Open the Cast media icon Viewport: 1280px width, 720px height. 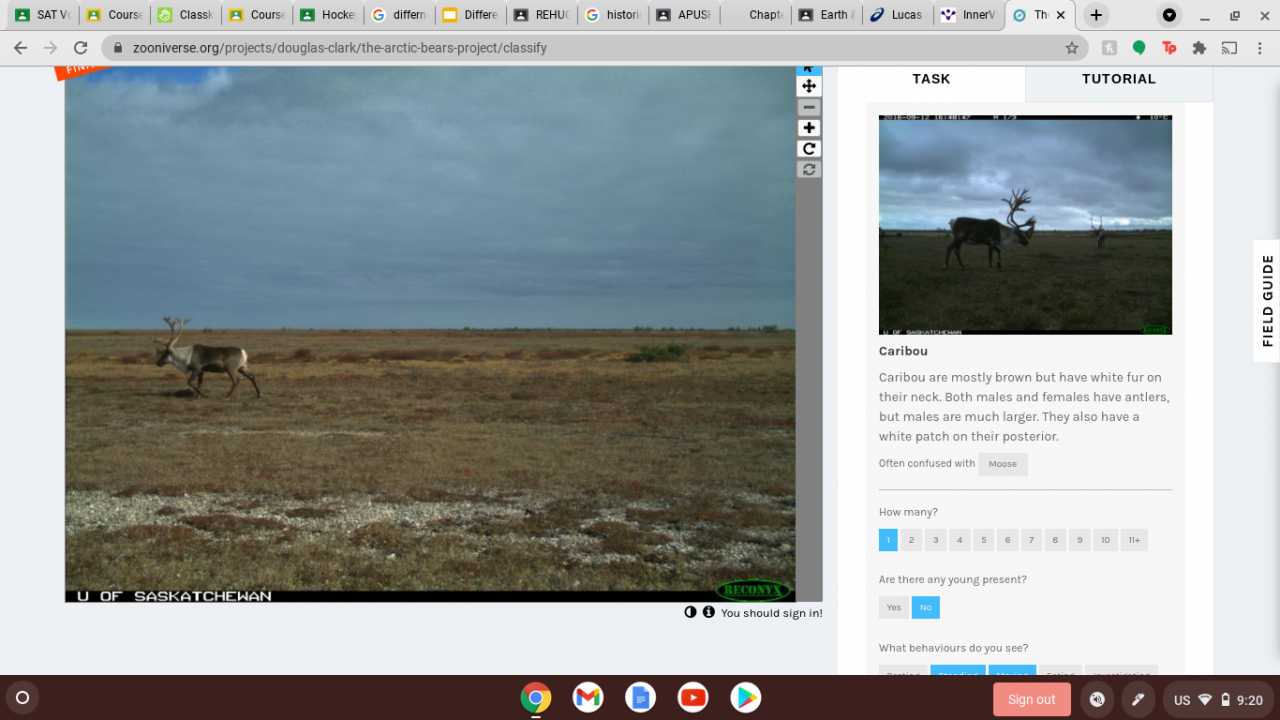1229,48
